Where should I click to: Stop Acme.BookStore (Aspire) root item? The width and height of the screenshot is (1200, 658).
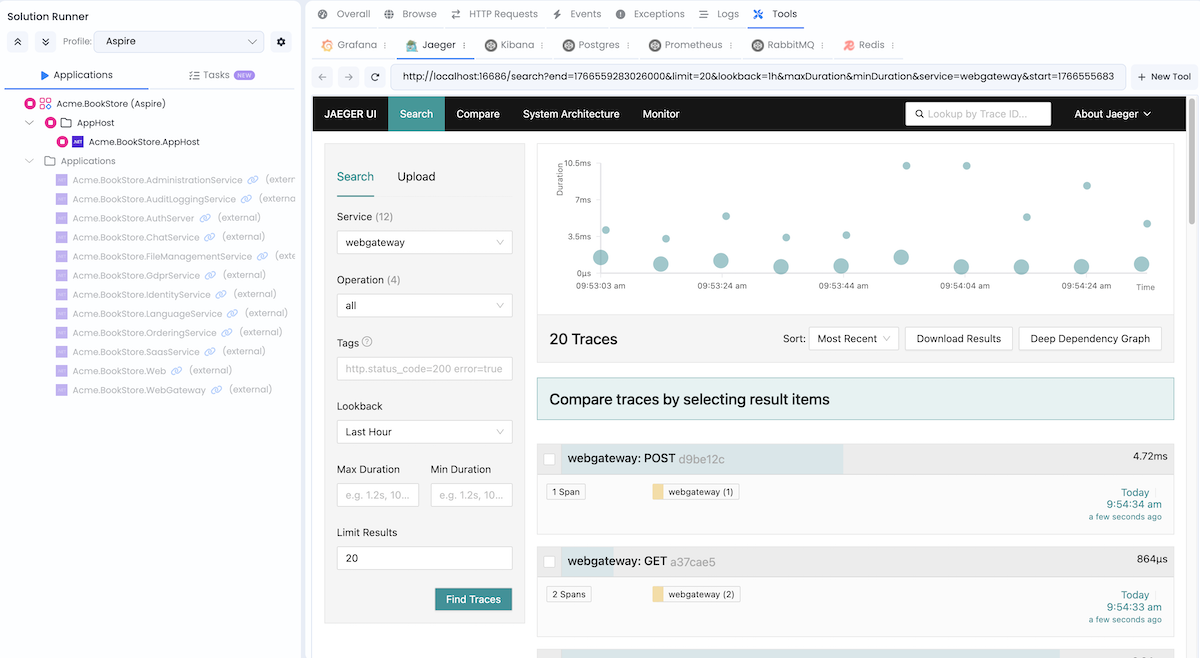pyautogui.click(x=30, y=104)
